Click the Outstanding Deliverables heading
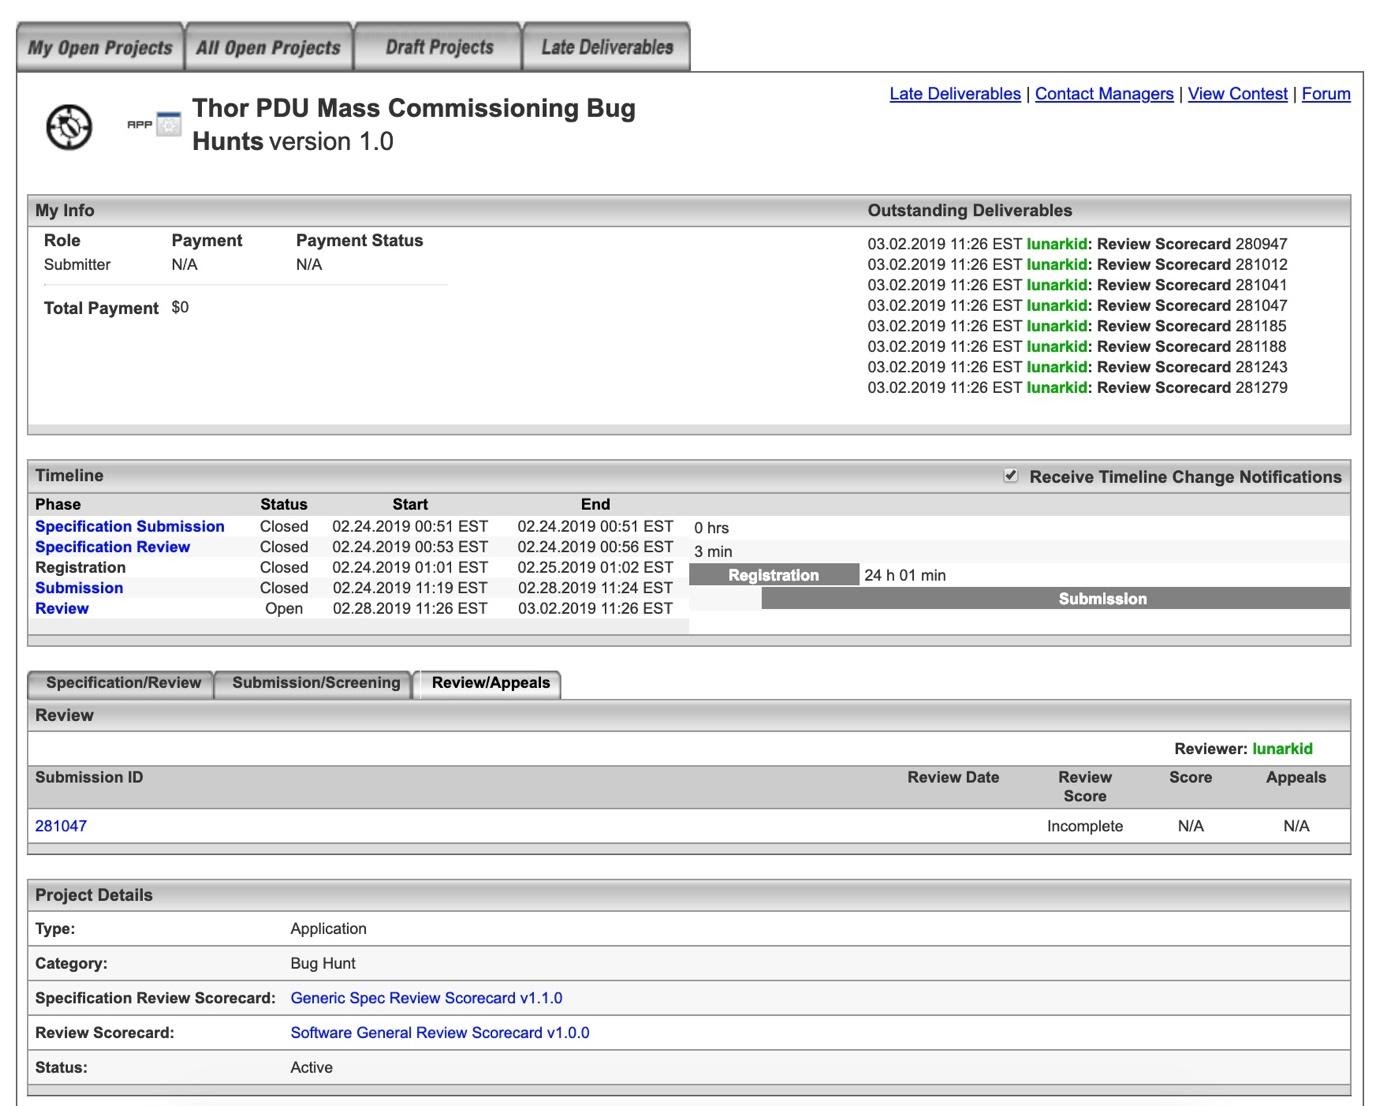This screenshot has width=1380, height=1106. click(x=970, y=210)
